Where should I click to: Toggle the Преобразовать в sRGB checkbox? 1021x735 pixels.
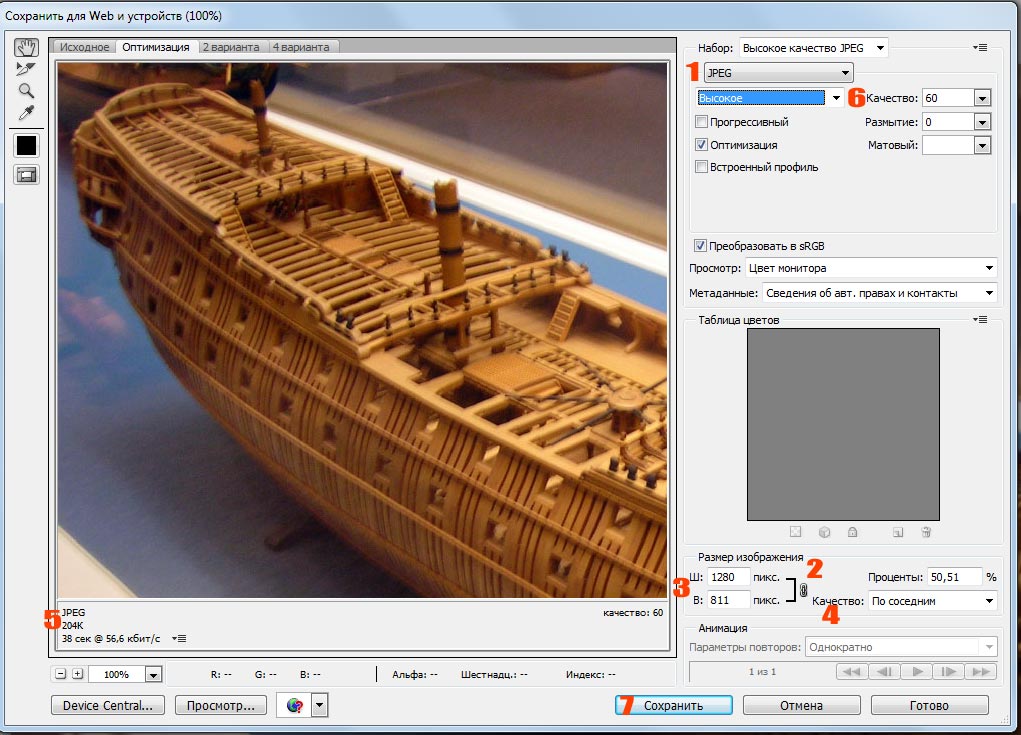point(699,245)
